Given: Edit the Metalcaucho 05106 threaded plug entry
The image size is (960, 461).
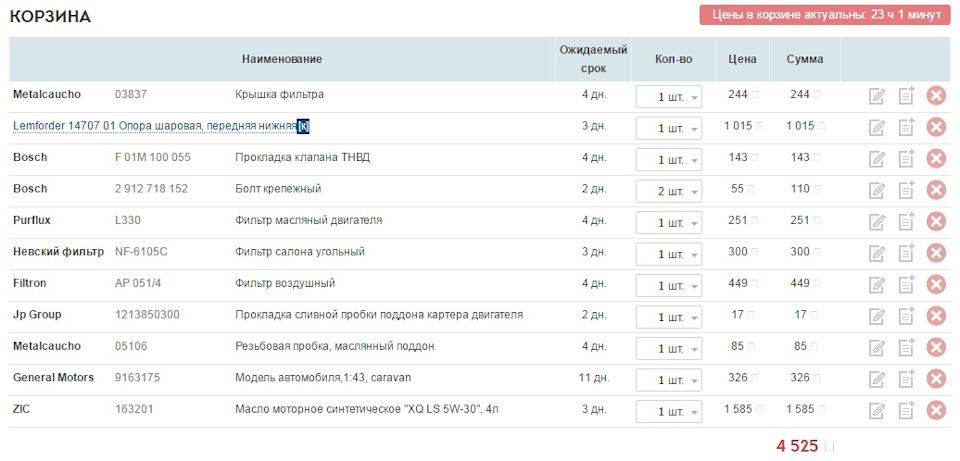Looking at the screenshot, I should pyautogui.click(x=877, y=348).
